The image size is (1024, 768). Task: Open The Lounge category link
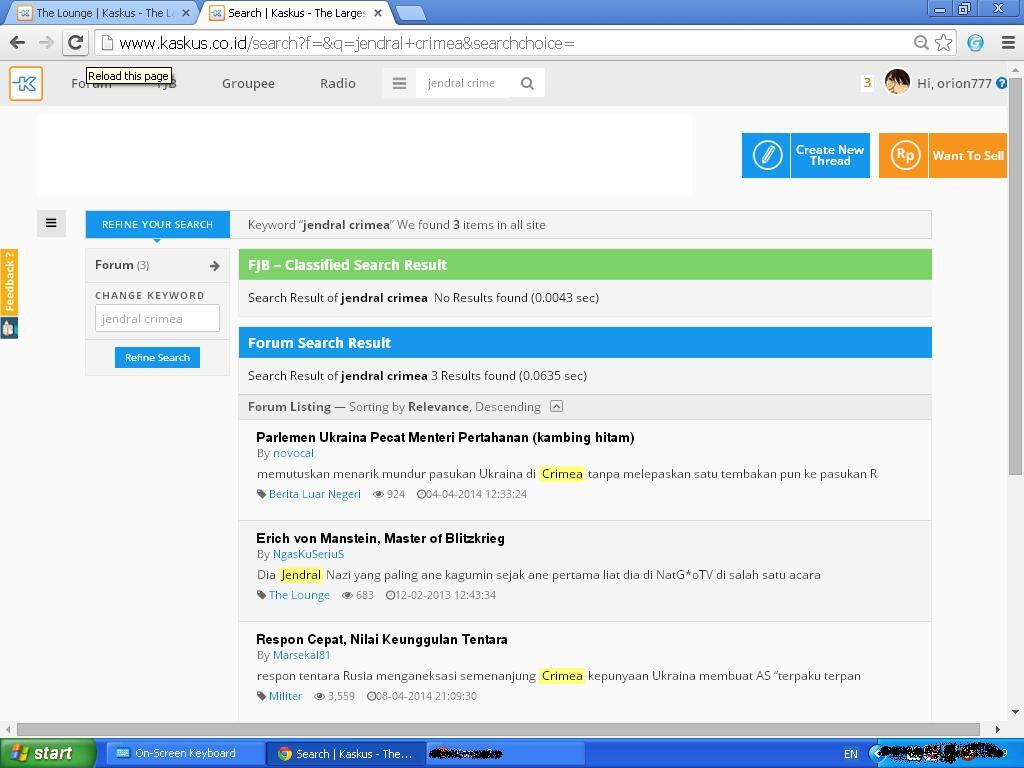pos(299,596)
